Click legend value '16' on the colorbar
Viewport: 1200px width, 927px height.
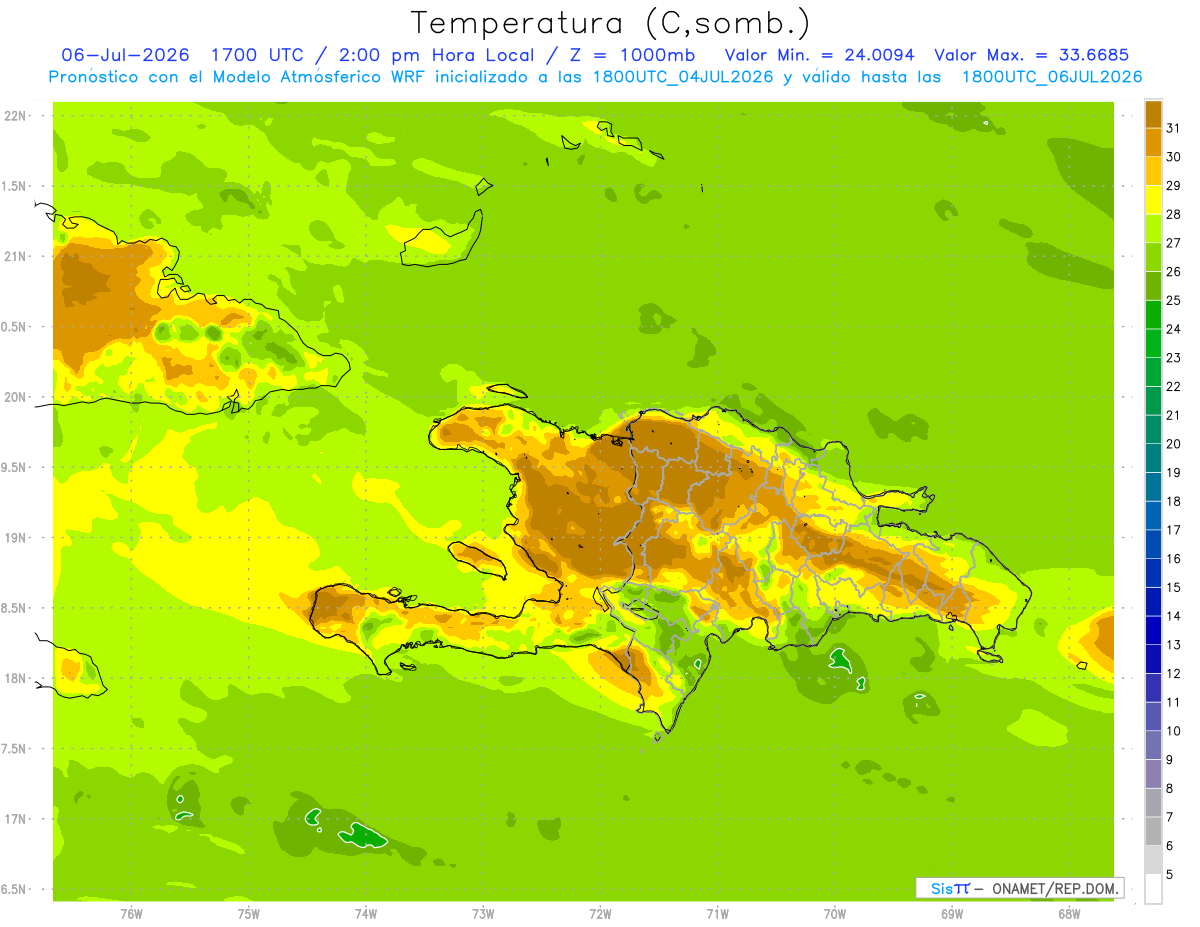click(1174, 559)
